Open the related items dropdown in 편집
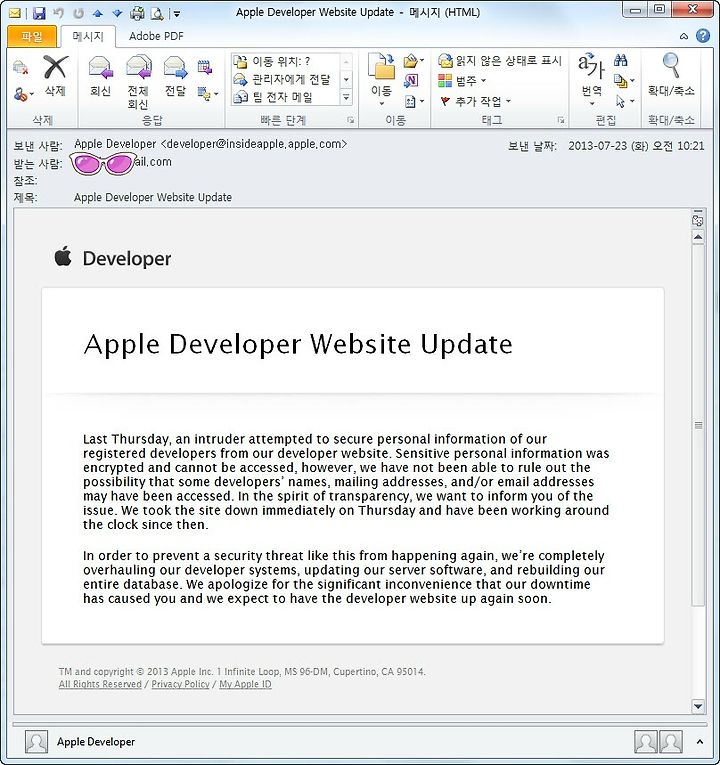This screenshot has width=720, height=765. point(624,81)
